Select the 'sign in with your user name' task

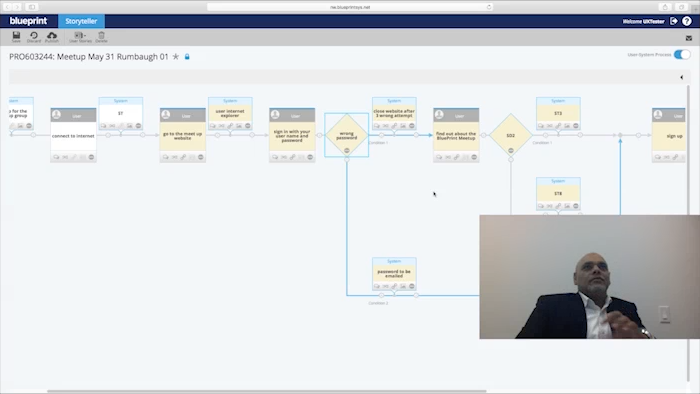coord(292,136)
